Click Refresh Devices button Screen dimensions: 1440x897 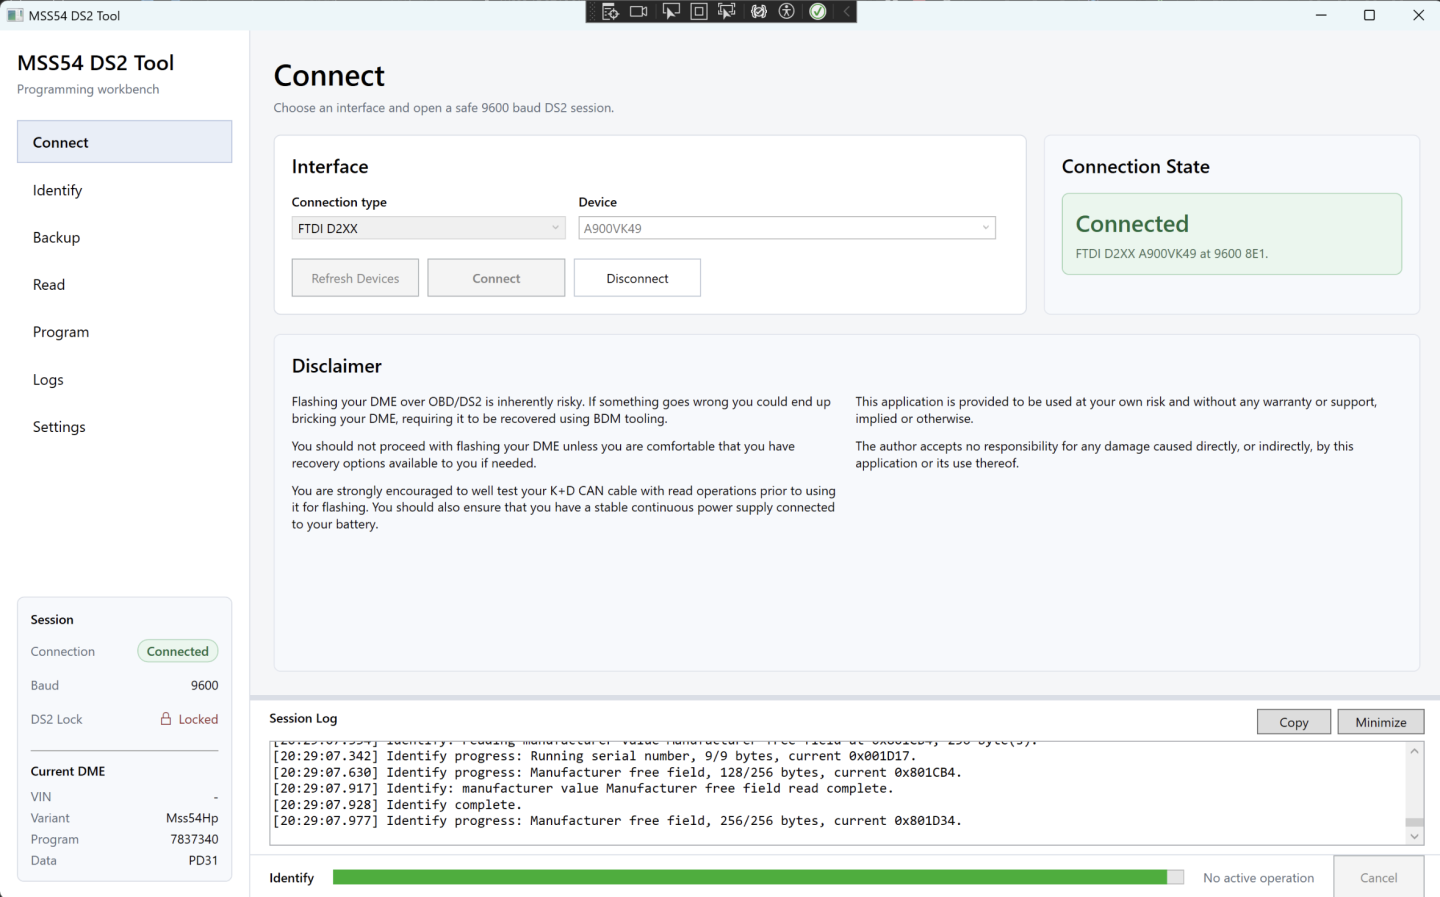[355, 278]
